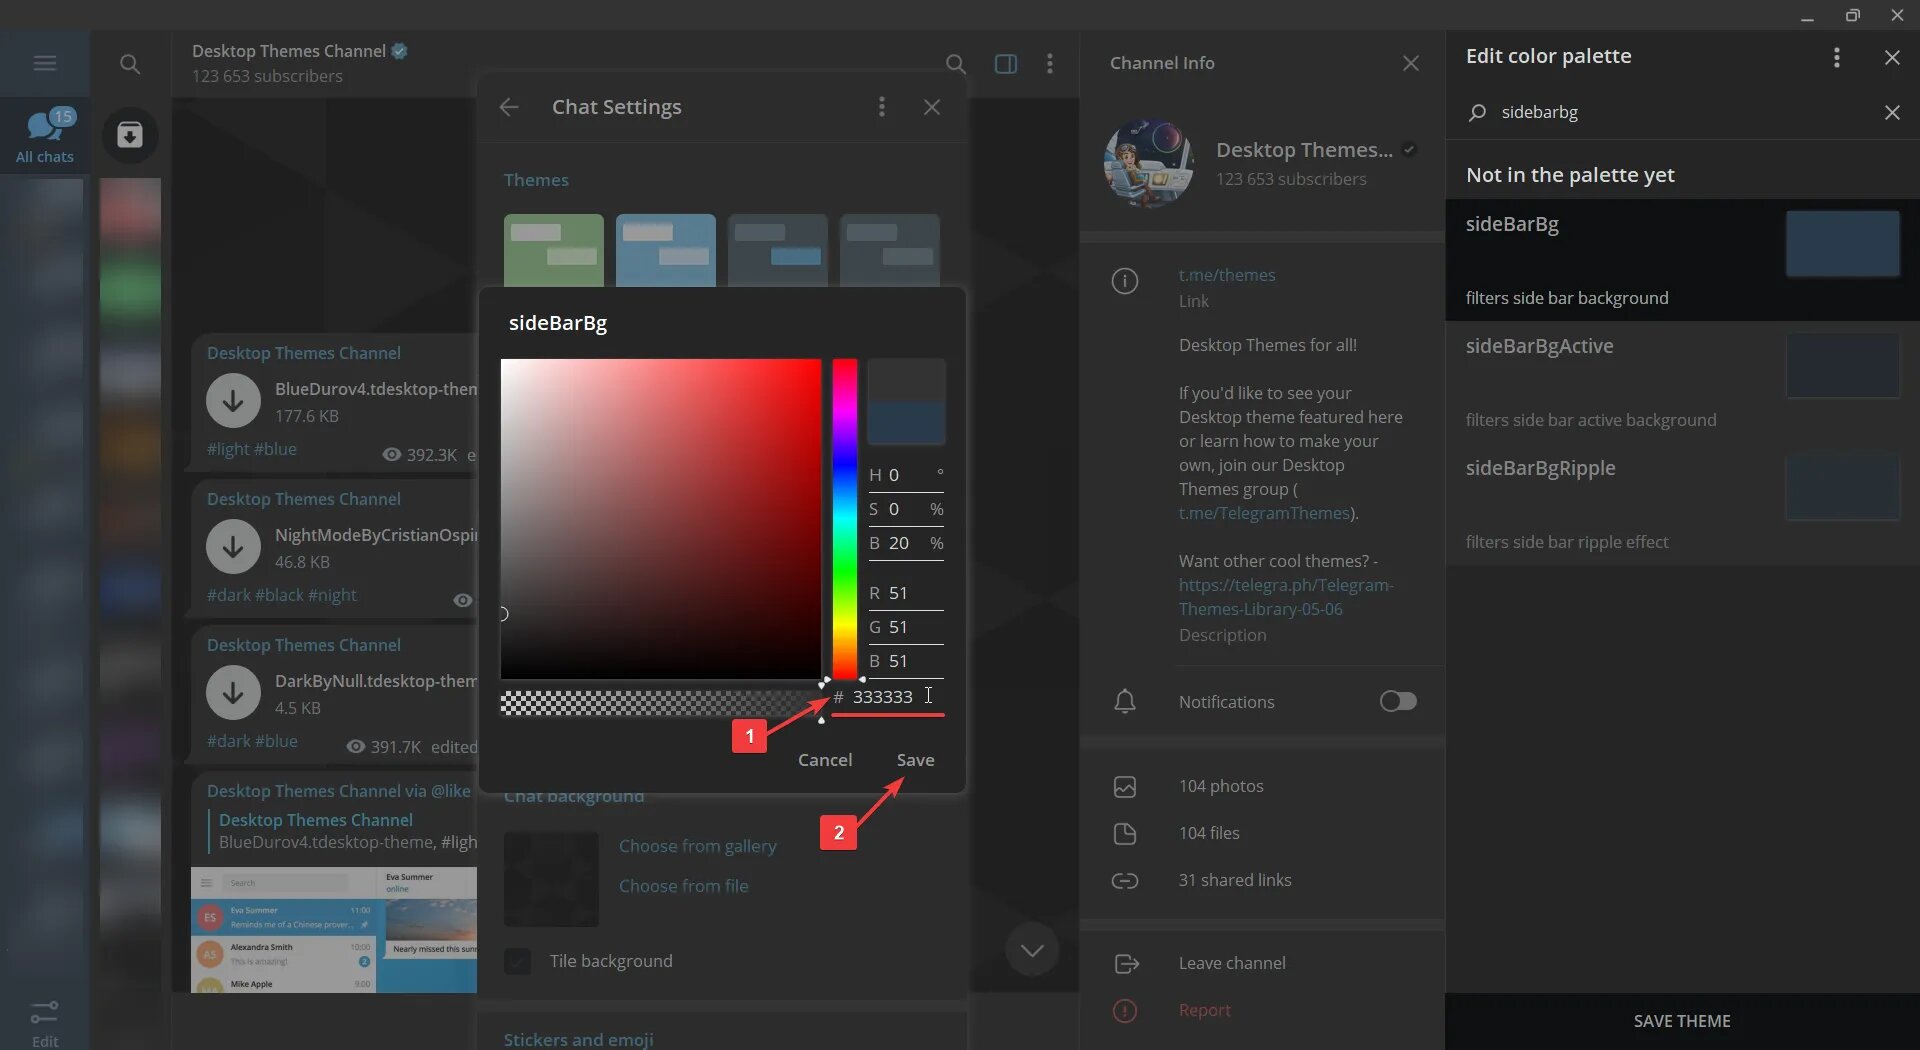Click the #dark hashtag on NightMode post

coord(229,595)
